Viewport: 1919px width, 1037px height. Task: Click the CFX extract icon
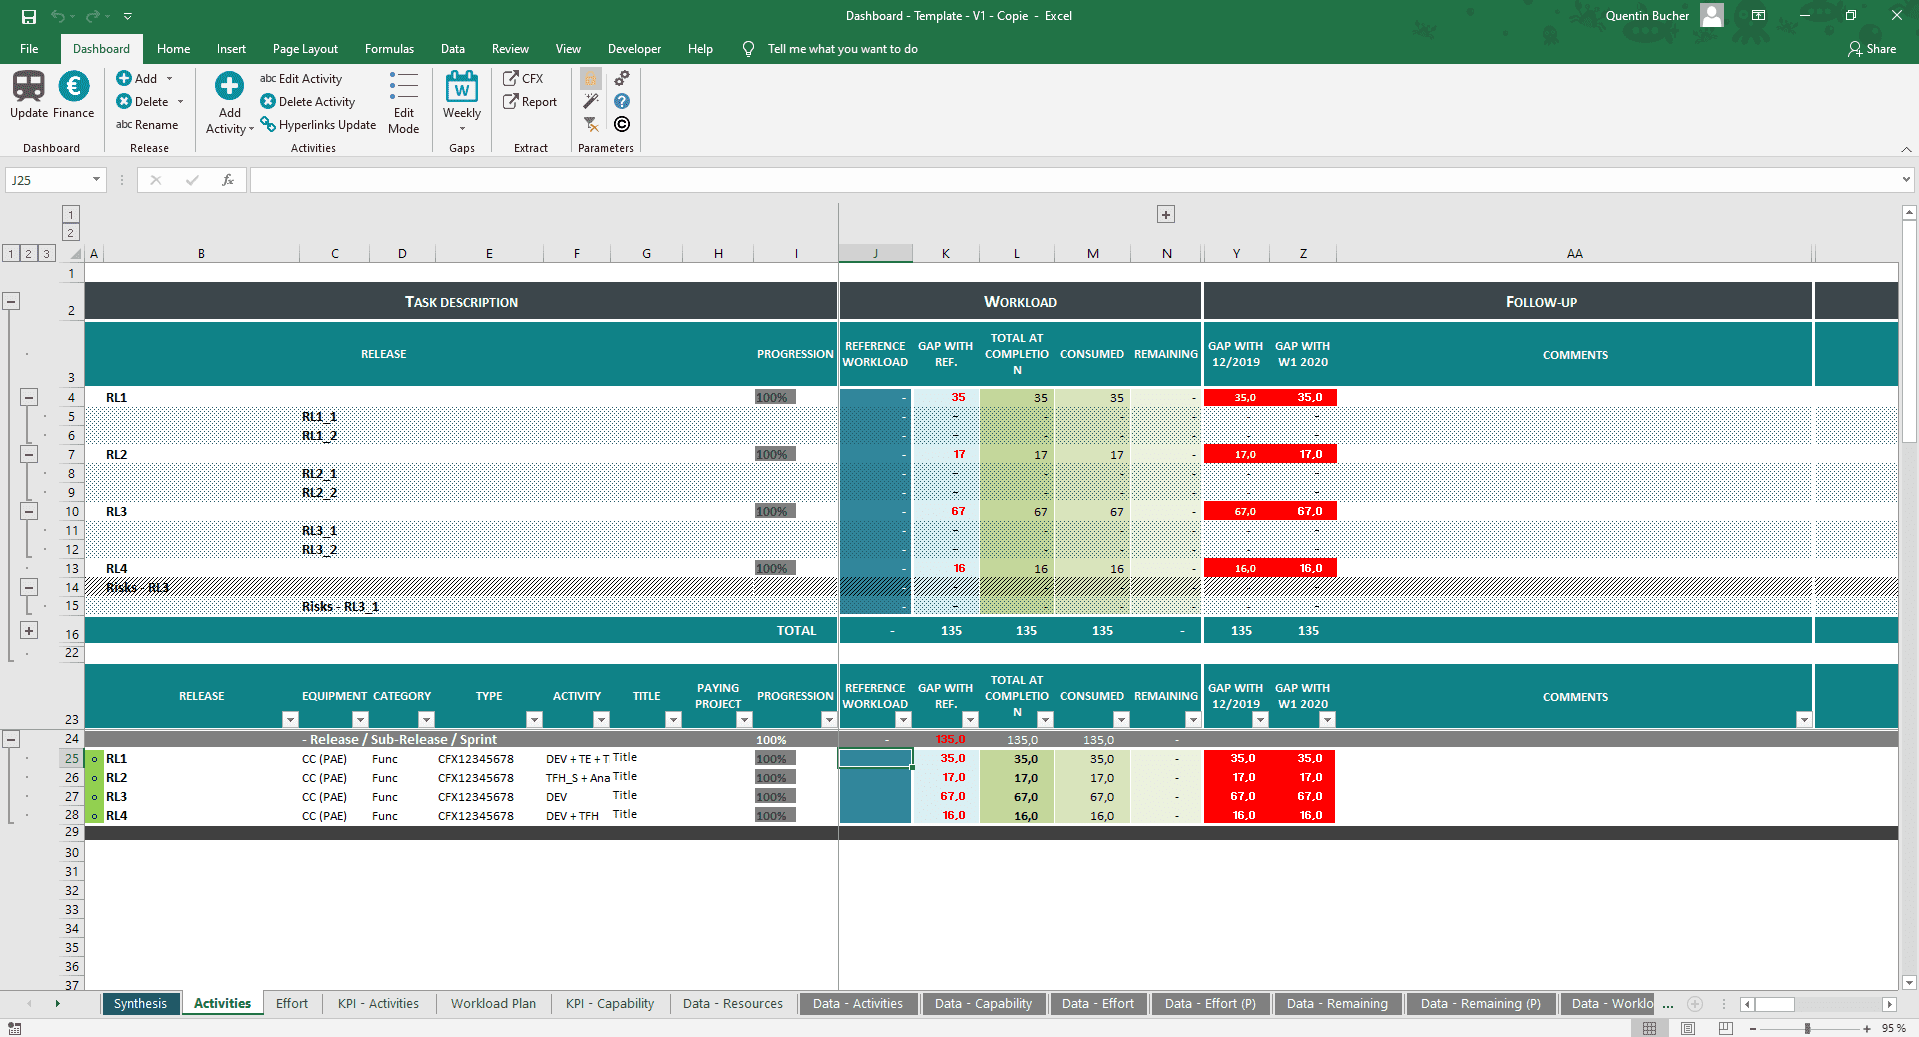pos(511,78)
